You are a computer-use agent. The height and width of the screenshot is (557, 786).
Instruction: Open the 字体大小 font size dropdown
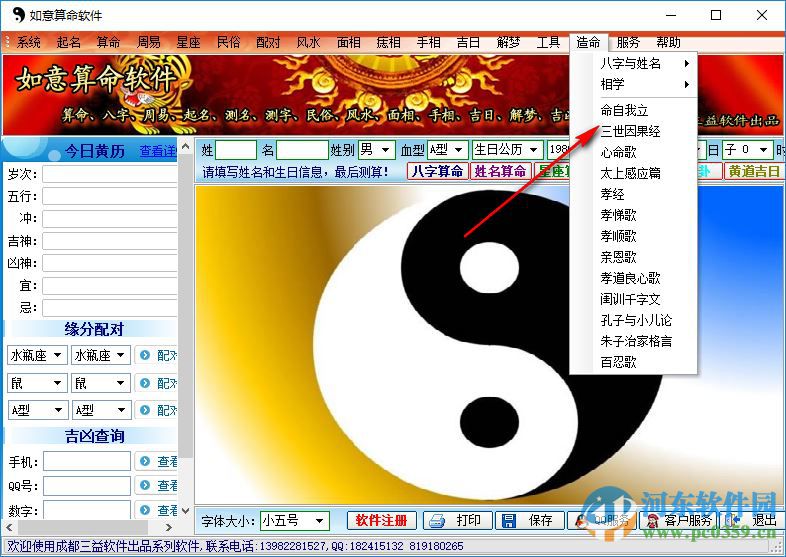295,521
